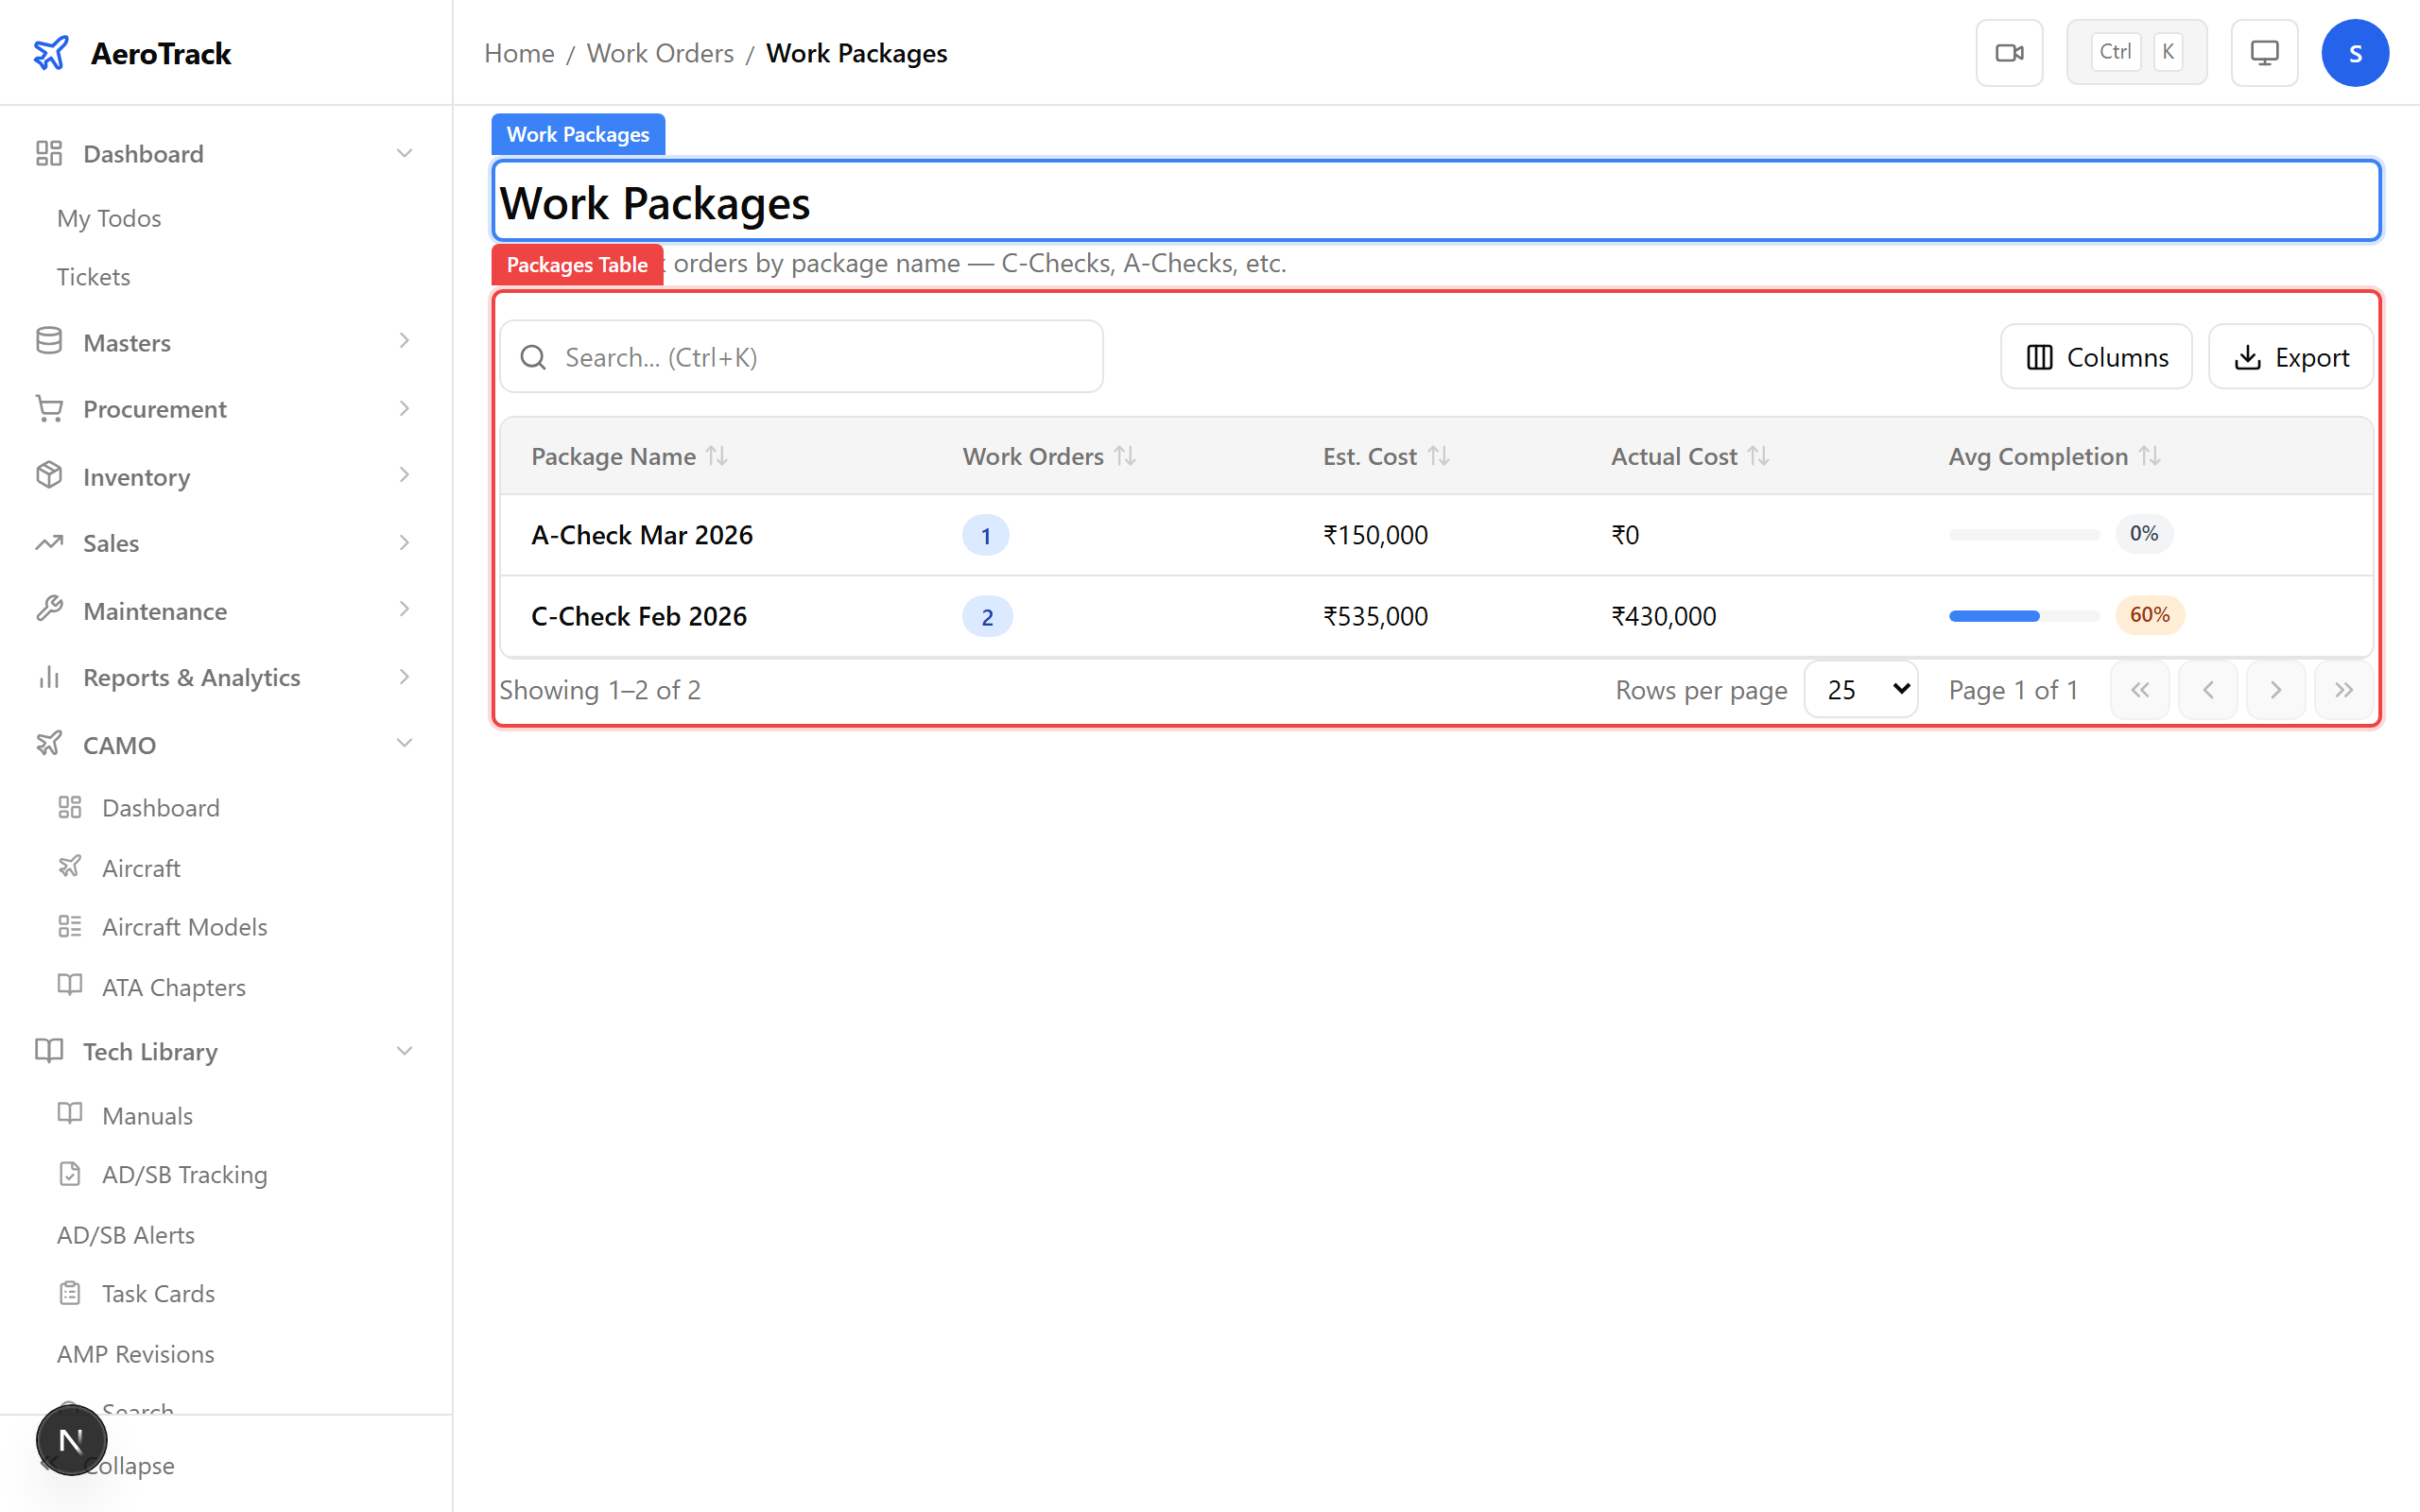Open the Rows per page dropdown
Viewport: 2420px width, 1512px height.
[1860, 689]
